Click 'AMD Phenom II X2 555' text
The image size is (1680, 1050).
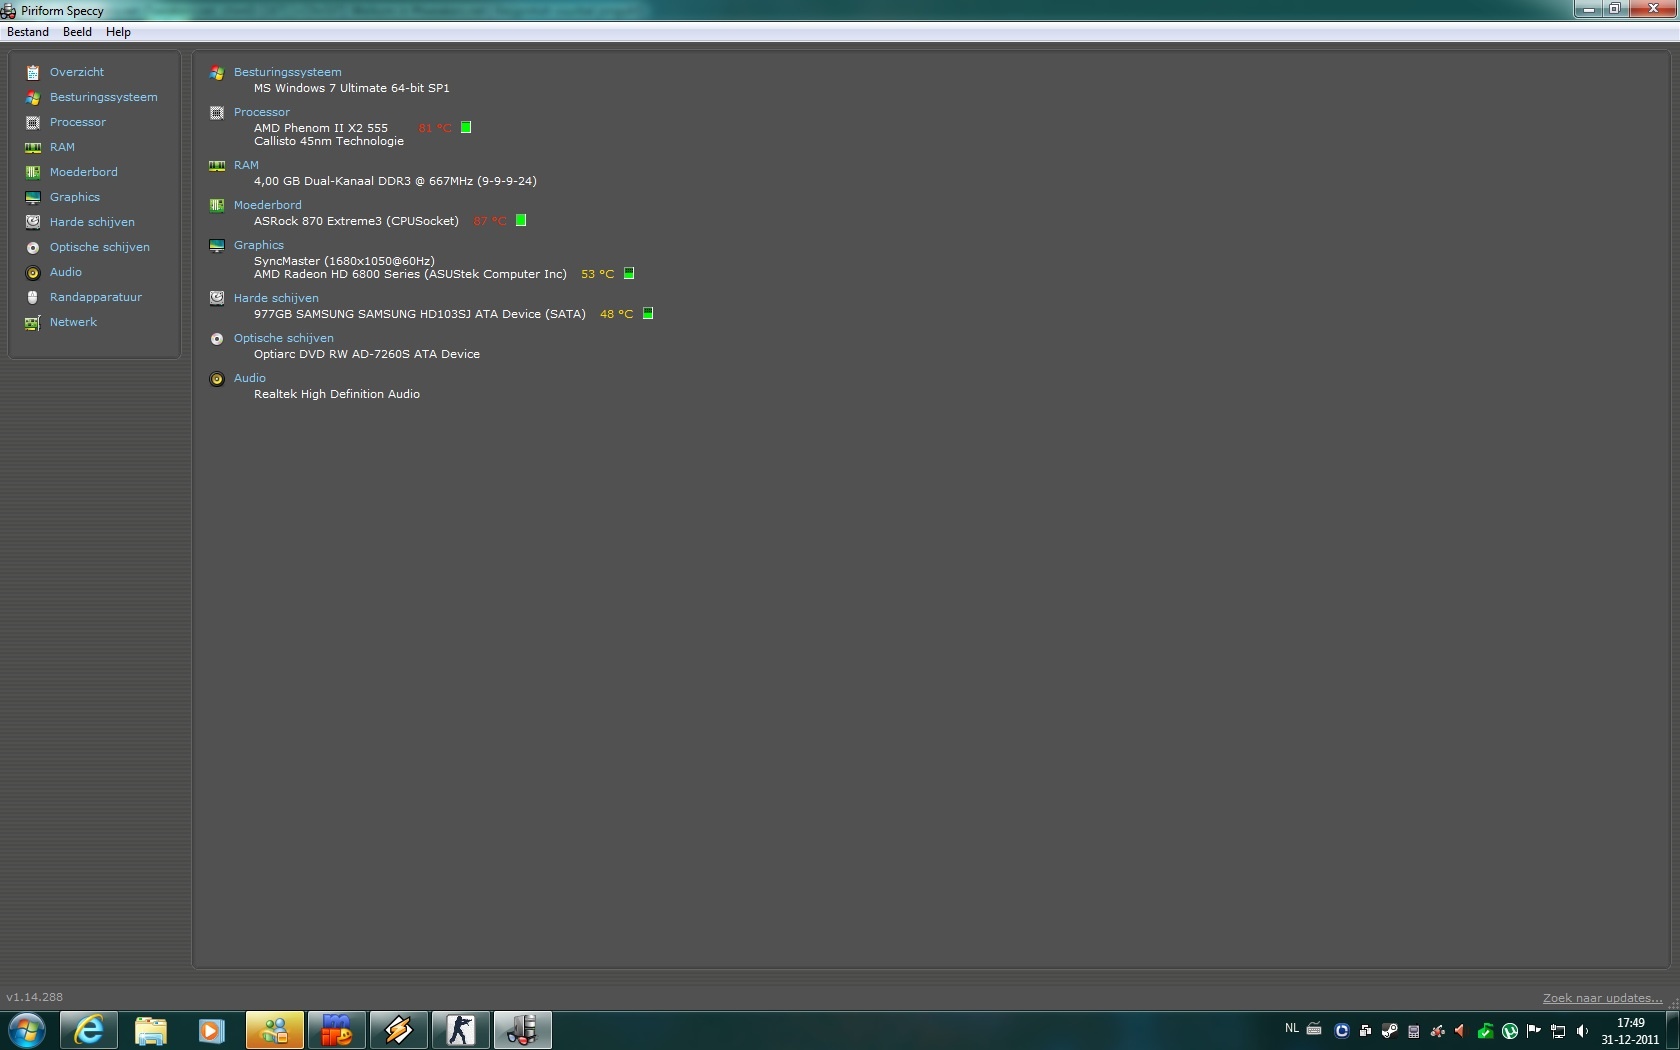(x=321, y=128)
